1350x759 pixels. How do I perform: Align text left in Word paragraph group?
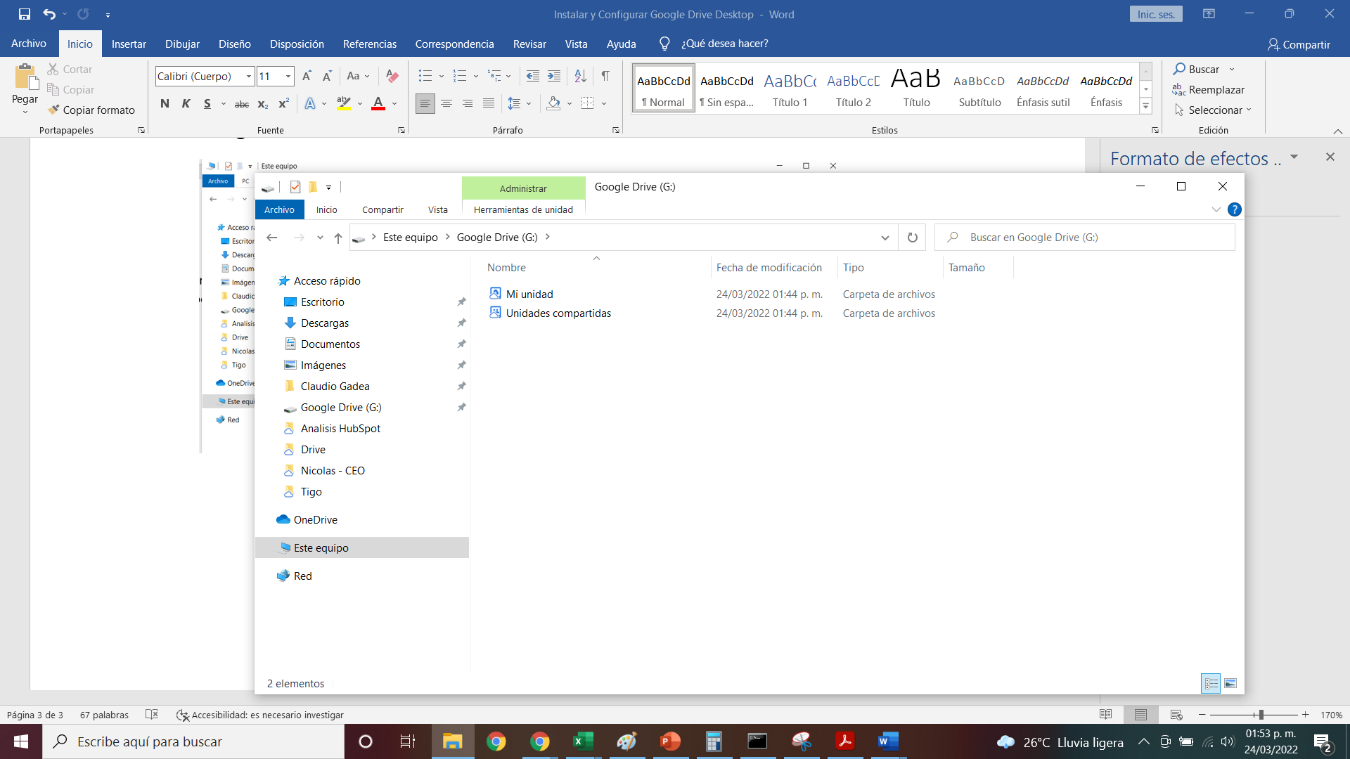click(x=425, y=104)
